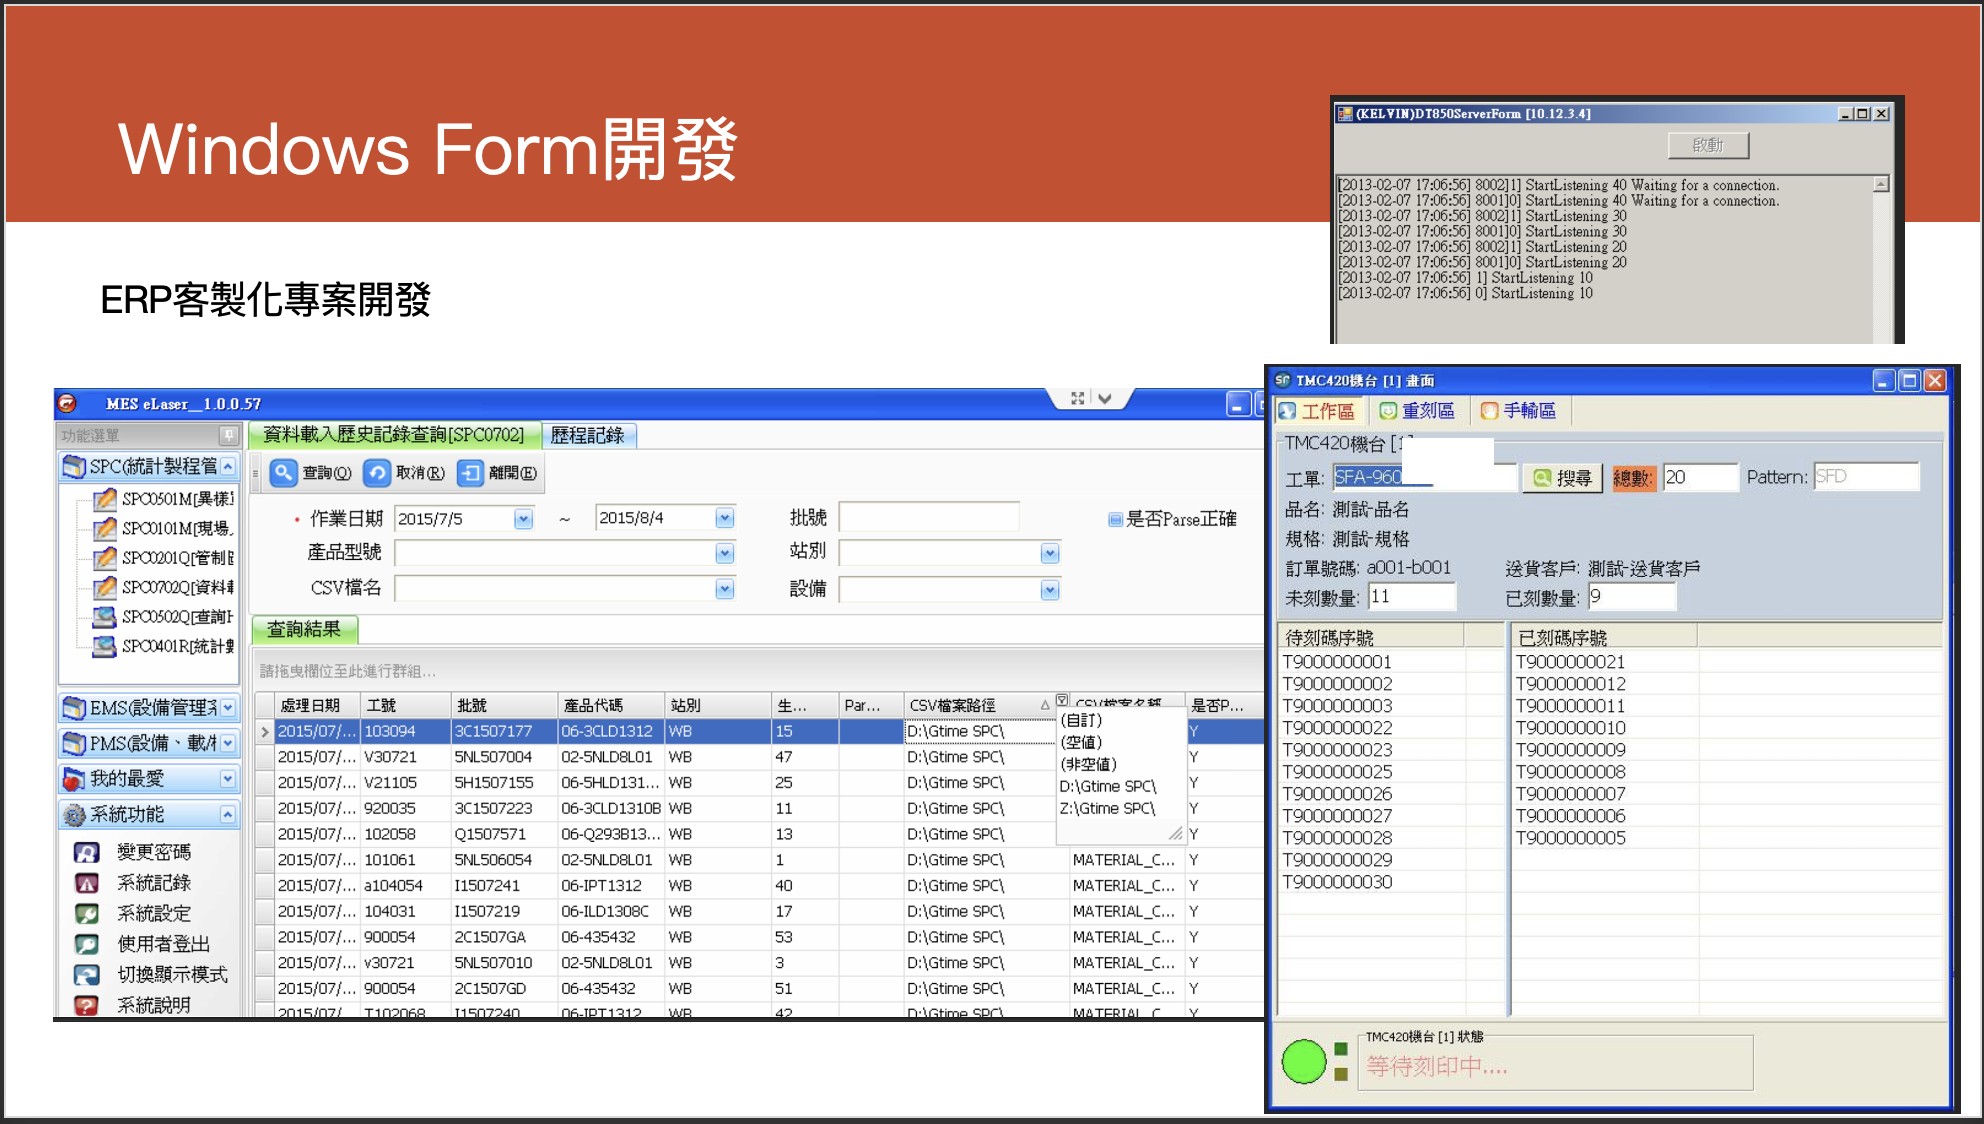
Task: Click the 批號 input field
Action: pos(928,517)
